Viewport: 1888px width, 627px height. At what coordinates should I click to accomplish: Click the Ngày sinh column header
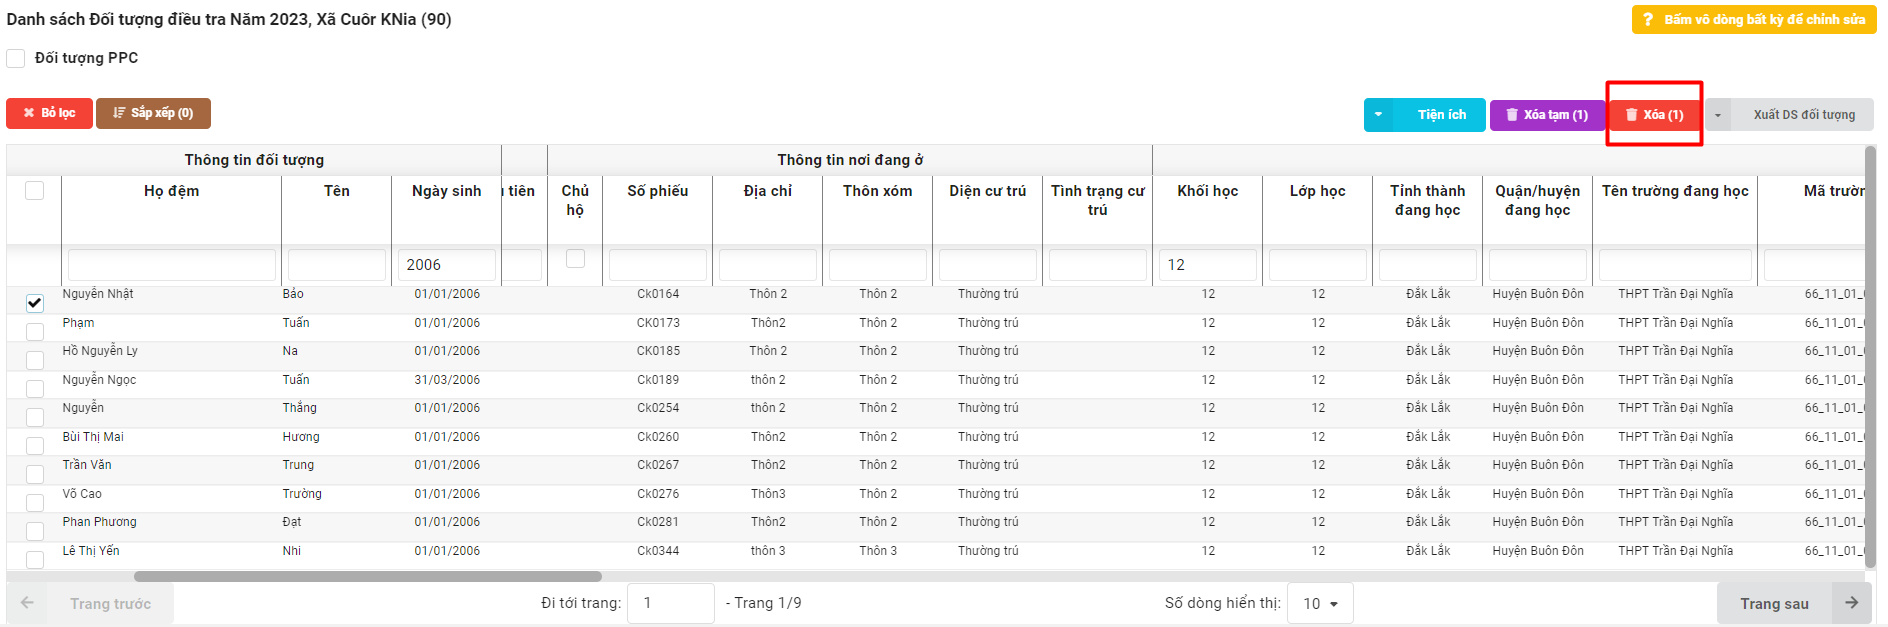coord(446,191)
